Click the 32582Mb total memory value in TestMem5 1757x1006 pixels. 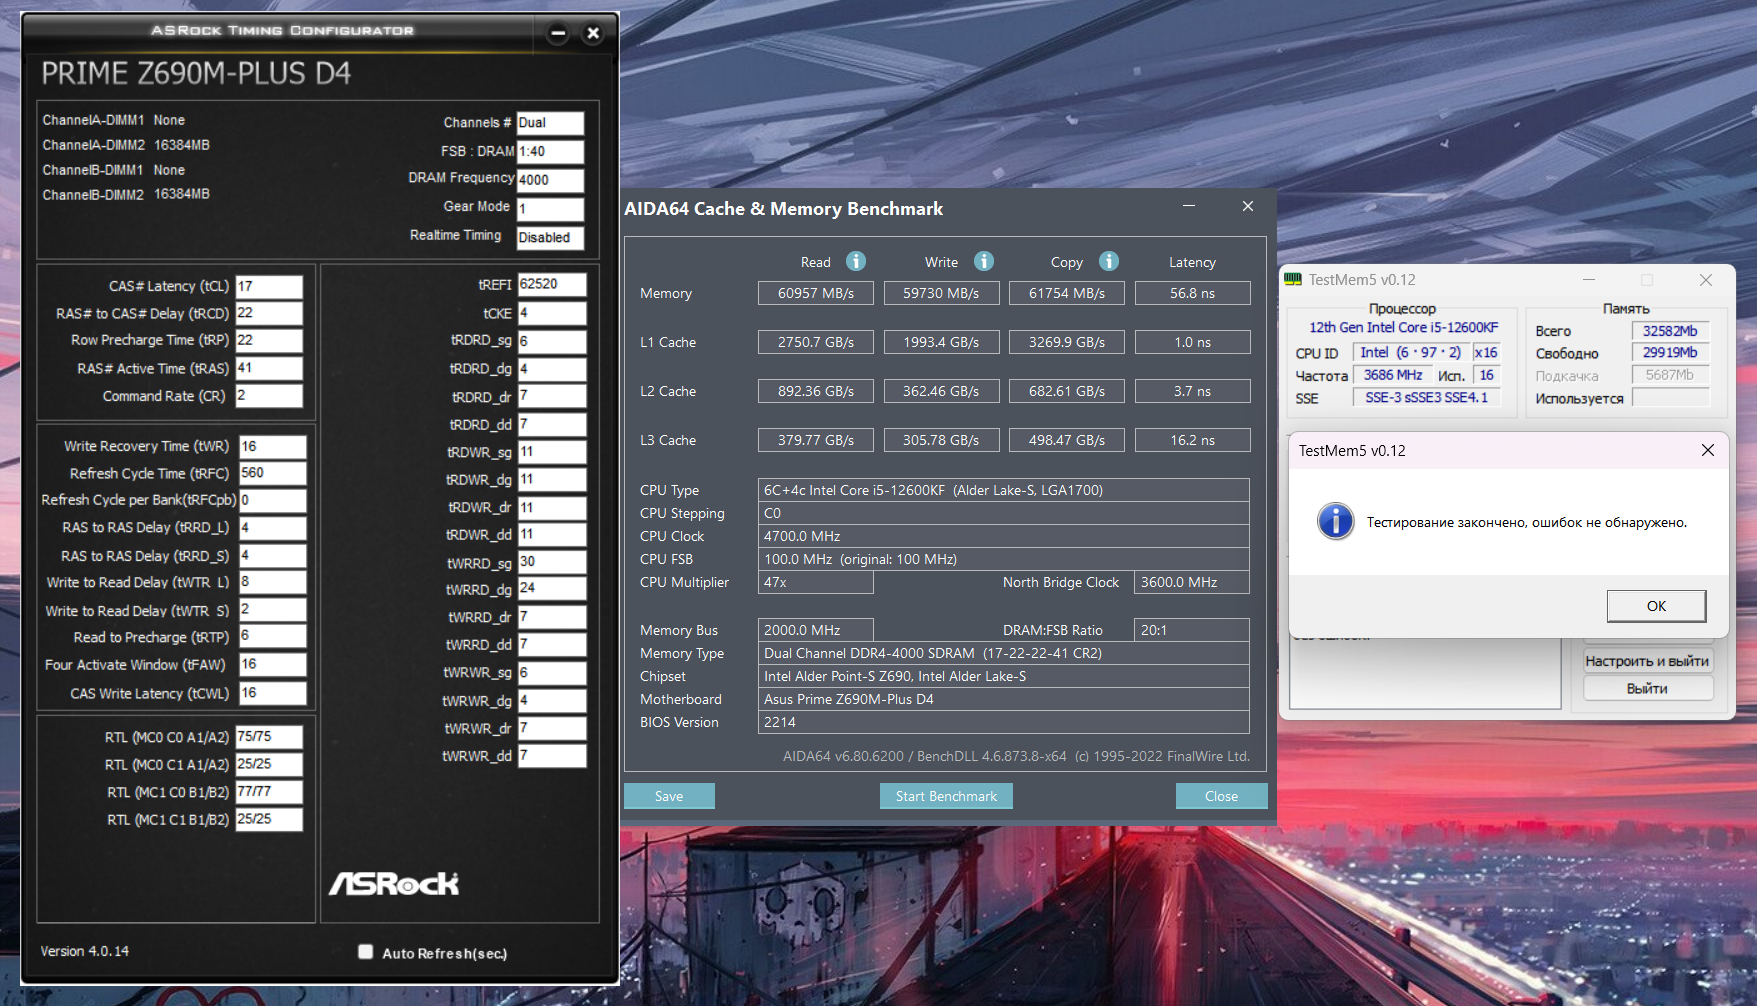tap(1670, 331)
